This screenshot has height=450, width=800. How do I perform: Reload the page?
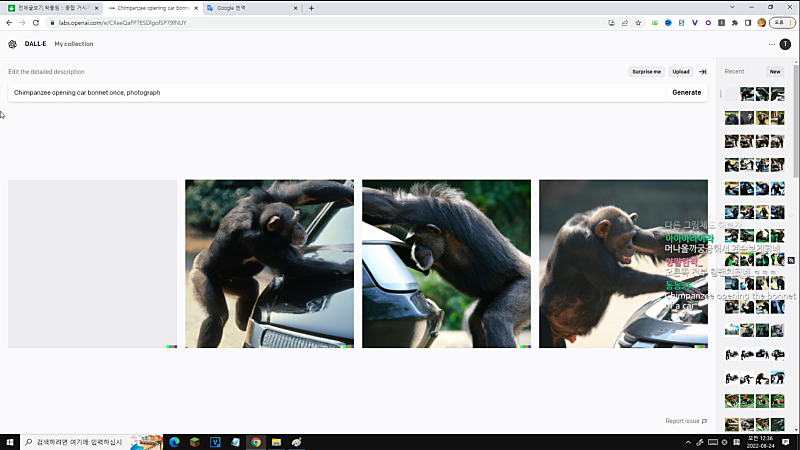click(x=36, y=23)
